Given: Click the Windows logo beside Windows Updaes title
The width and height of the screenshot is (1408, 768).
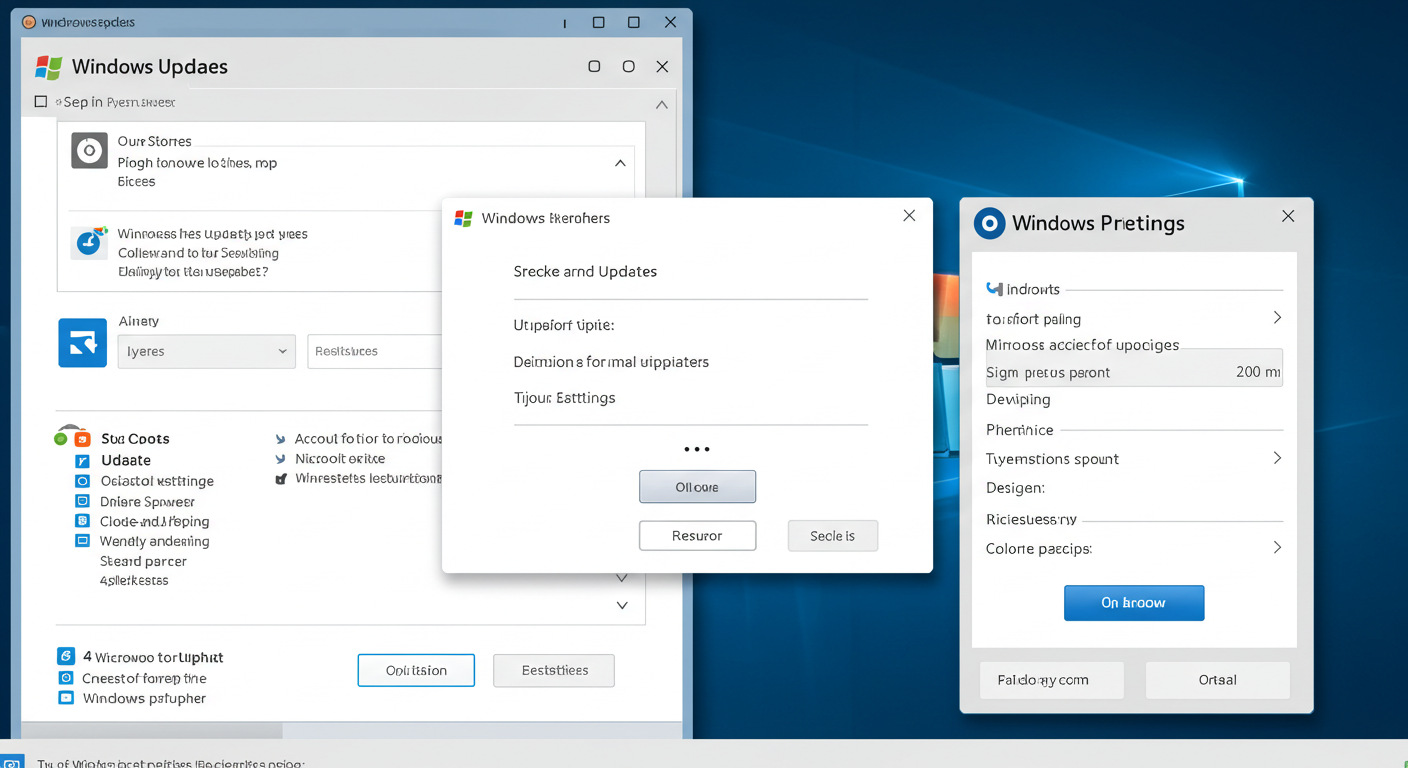Looking at the screenshot, I should 48,67.
